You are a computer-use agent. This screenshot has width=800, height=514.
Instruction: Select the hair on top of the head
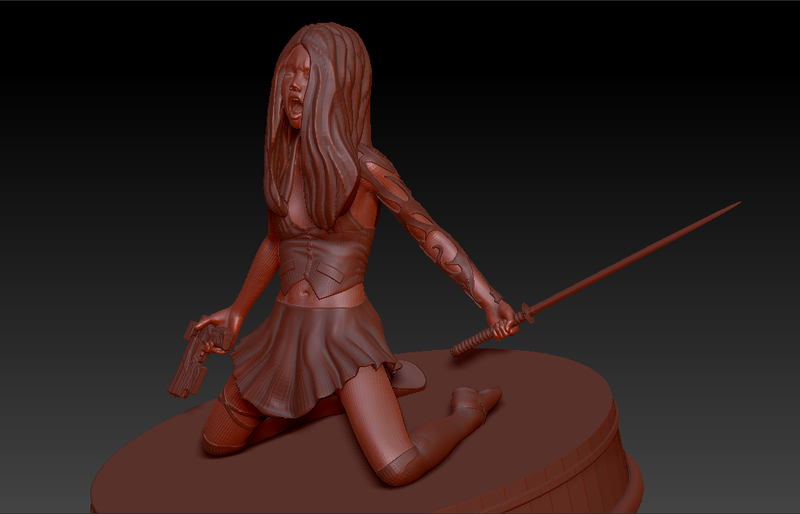click(x=305, y=40)
